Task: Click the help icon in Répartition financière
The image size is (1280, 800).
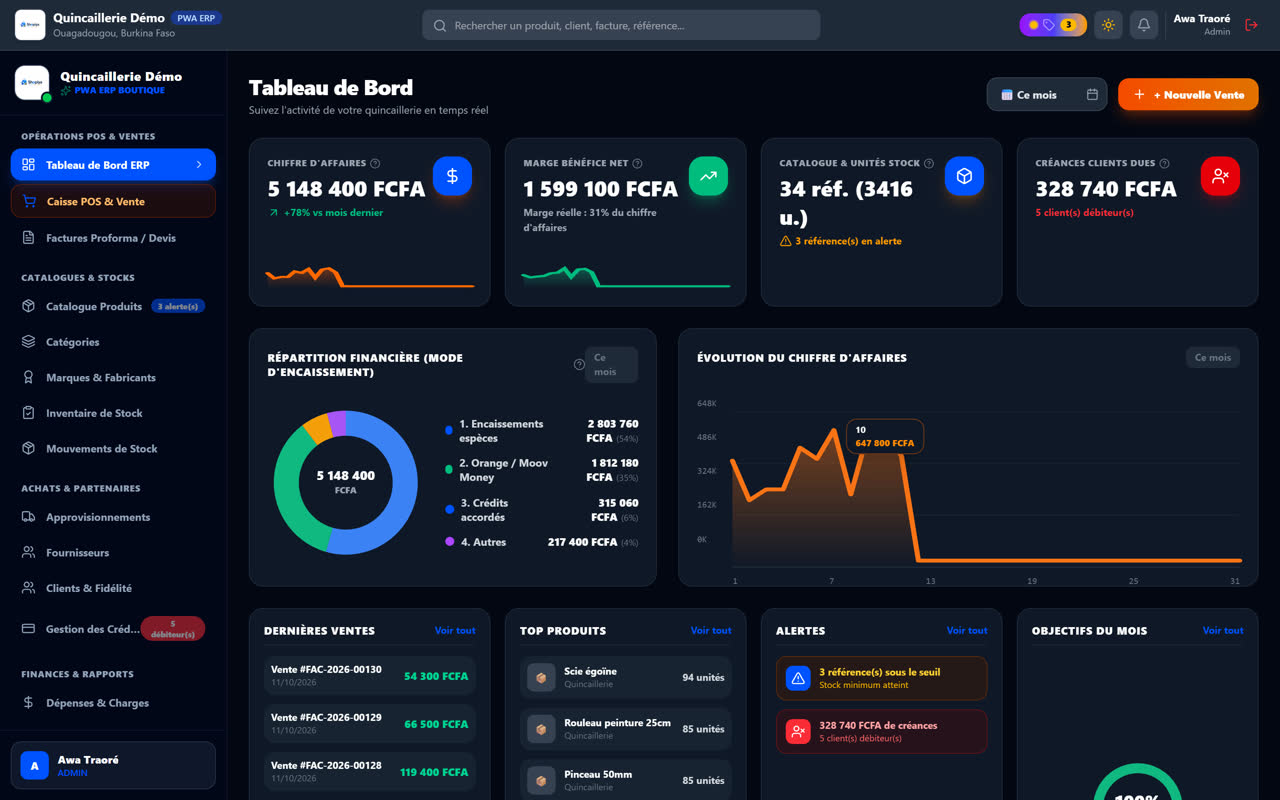Action: [x=579, y=365]
